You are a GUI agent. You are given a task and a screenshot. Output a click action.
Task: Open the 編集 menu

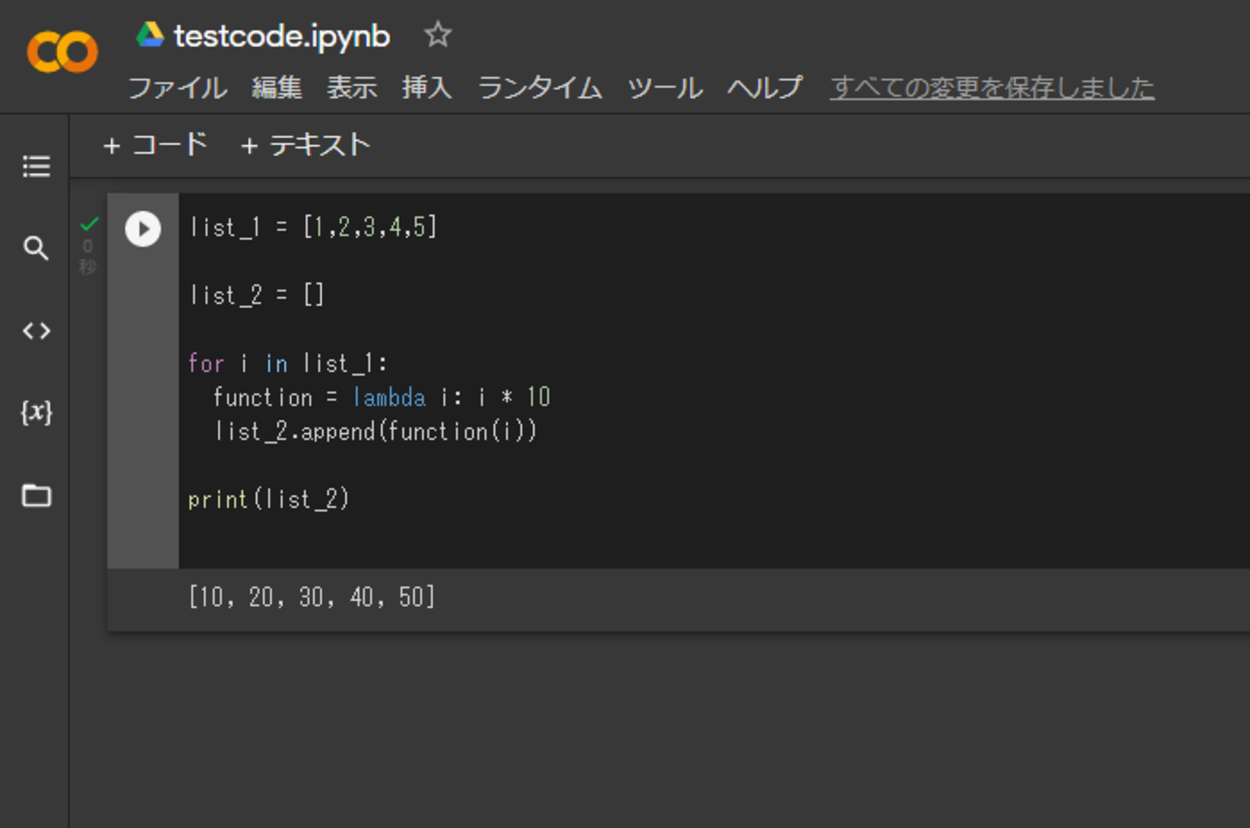pos(277,88)
